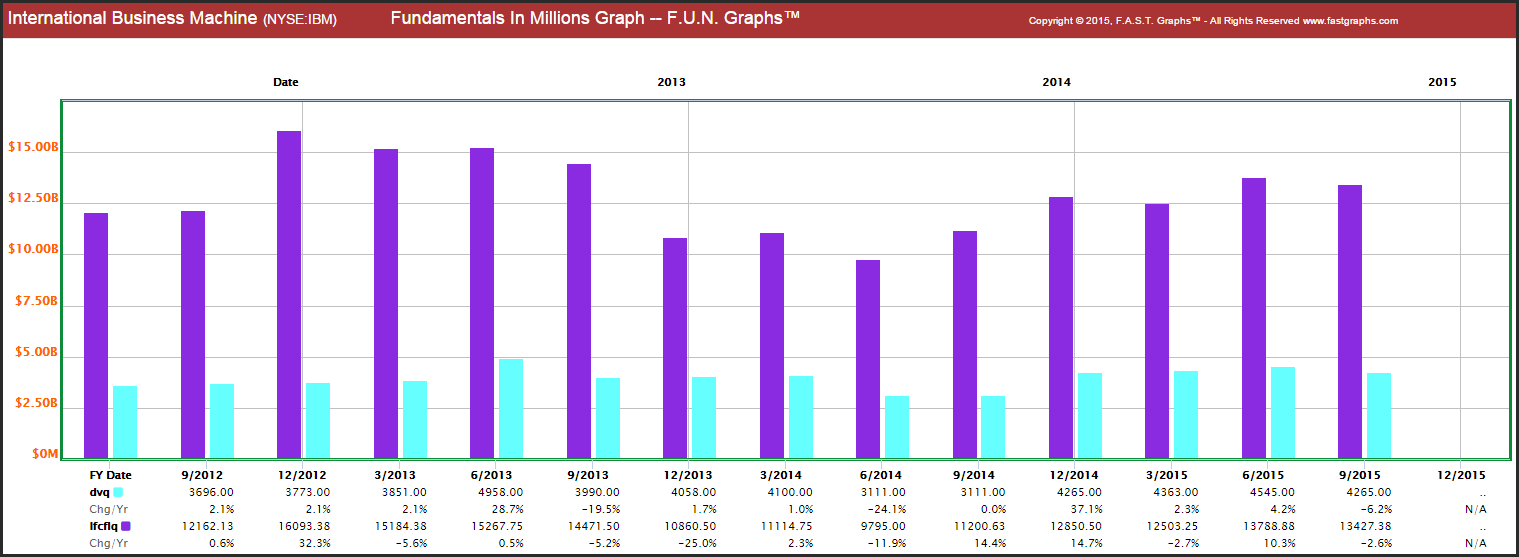Click the 2013 year label above chart

672,82
